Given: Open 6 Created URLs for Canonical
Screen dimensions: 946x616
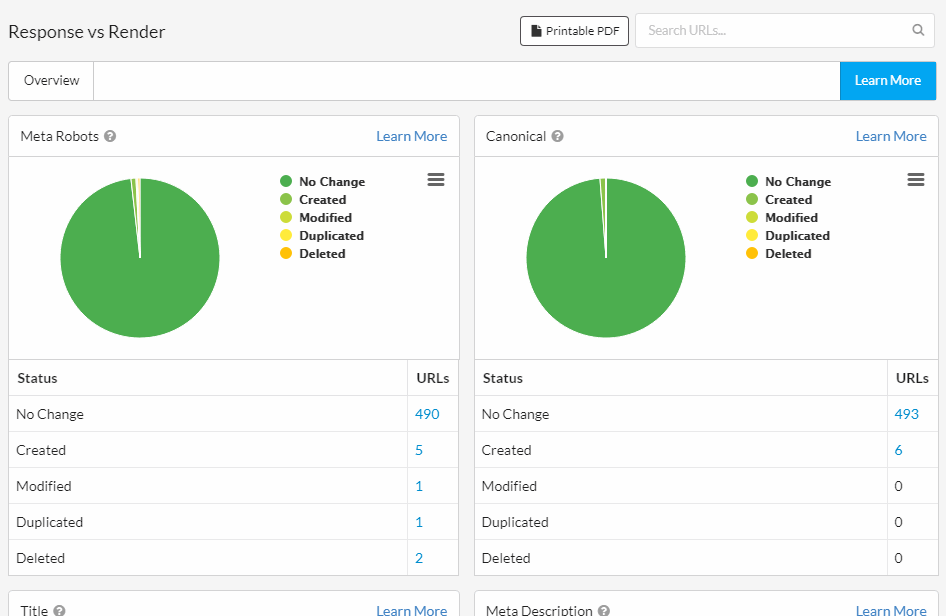Looking at the screenshot, I should (898, 451).
